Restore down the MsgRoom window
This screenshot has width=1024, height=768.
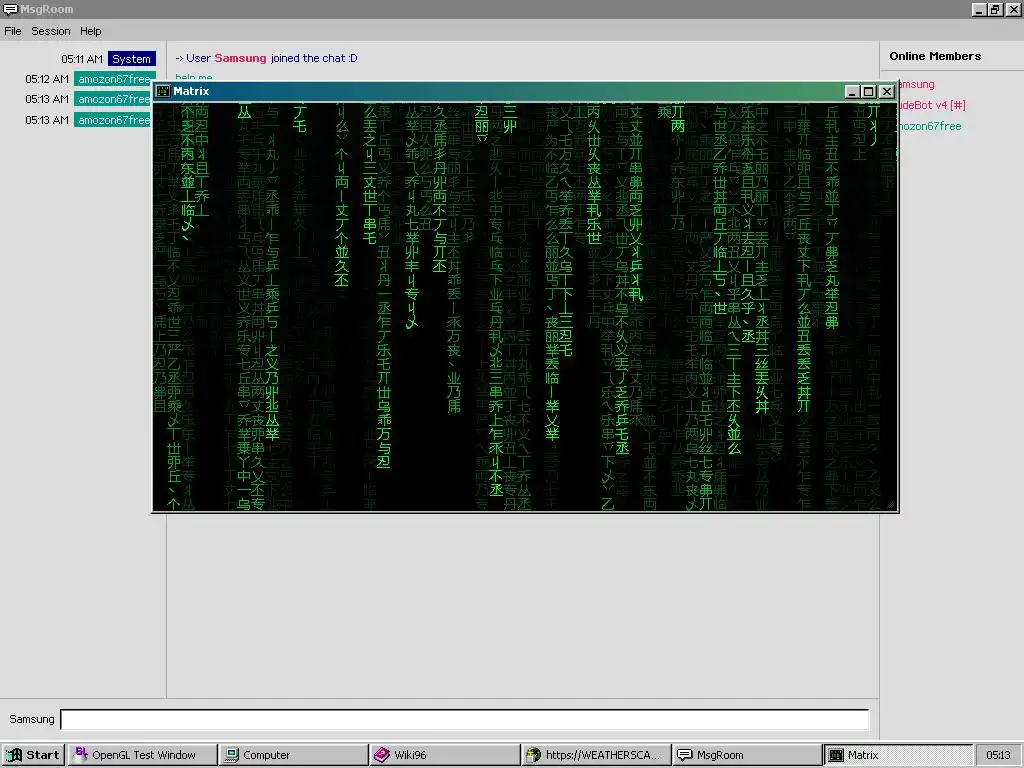(x=995, y=9)
